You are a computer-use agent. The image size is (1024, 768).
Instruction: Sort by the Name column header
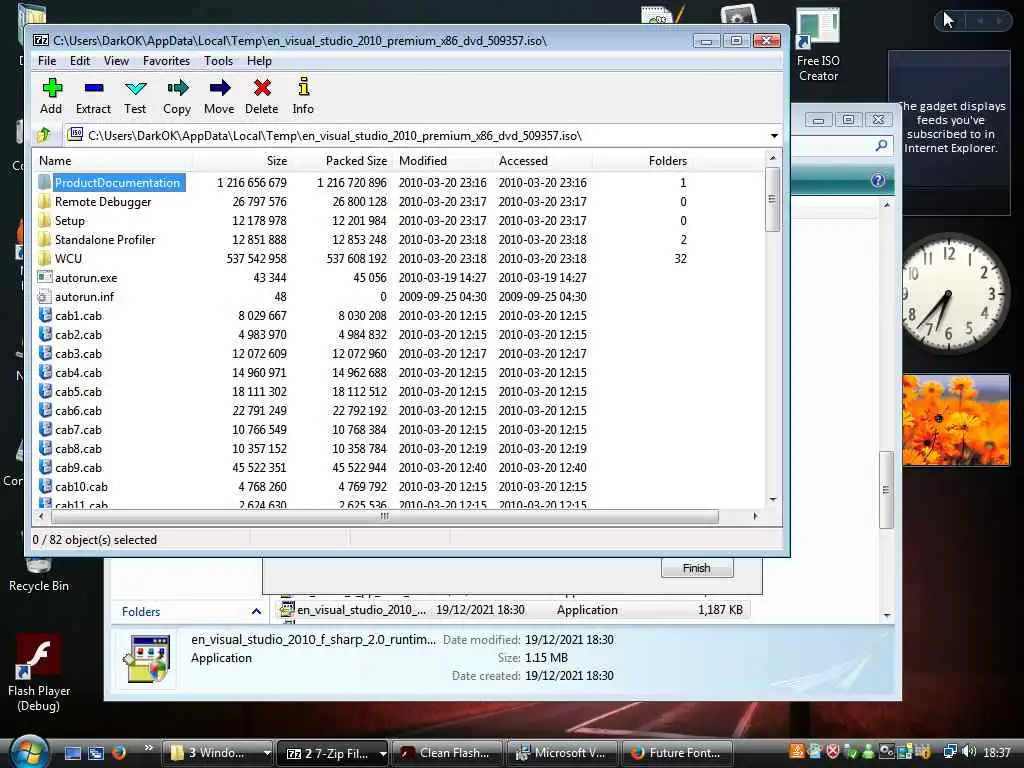click(x=113, y=161)
